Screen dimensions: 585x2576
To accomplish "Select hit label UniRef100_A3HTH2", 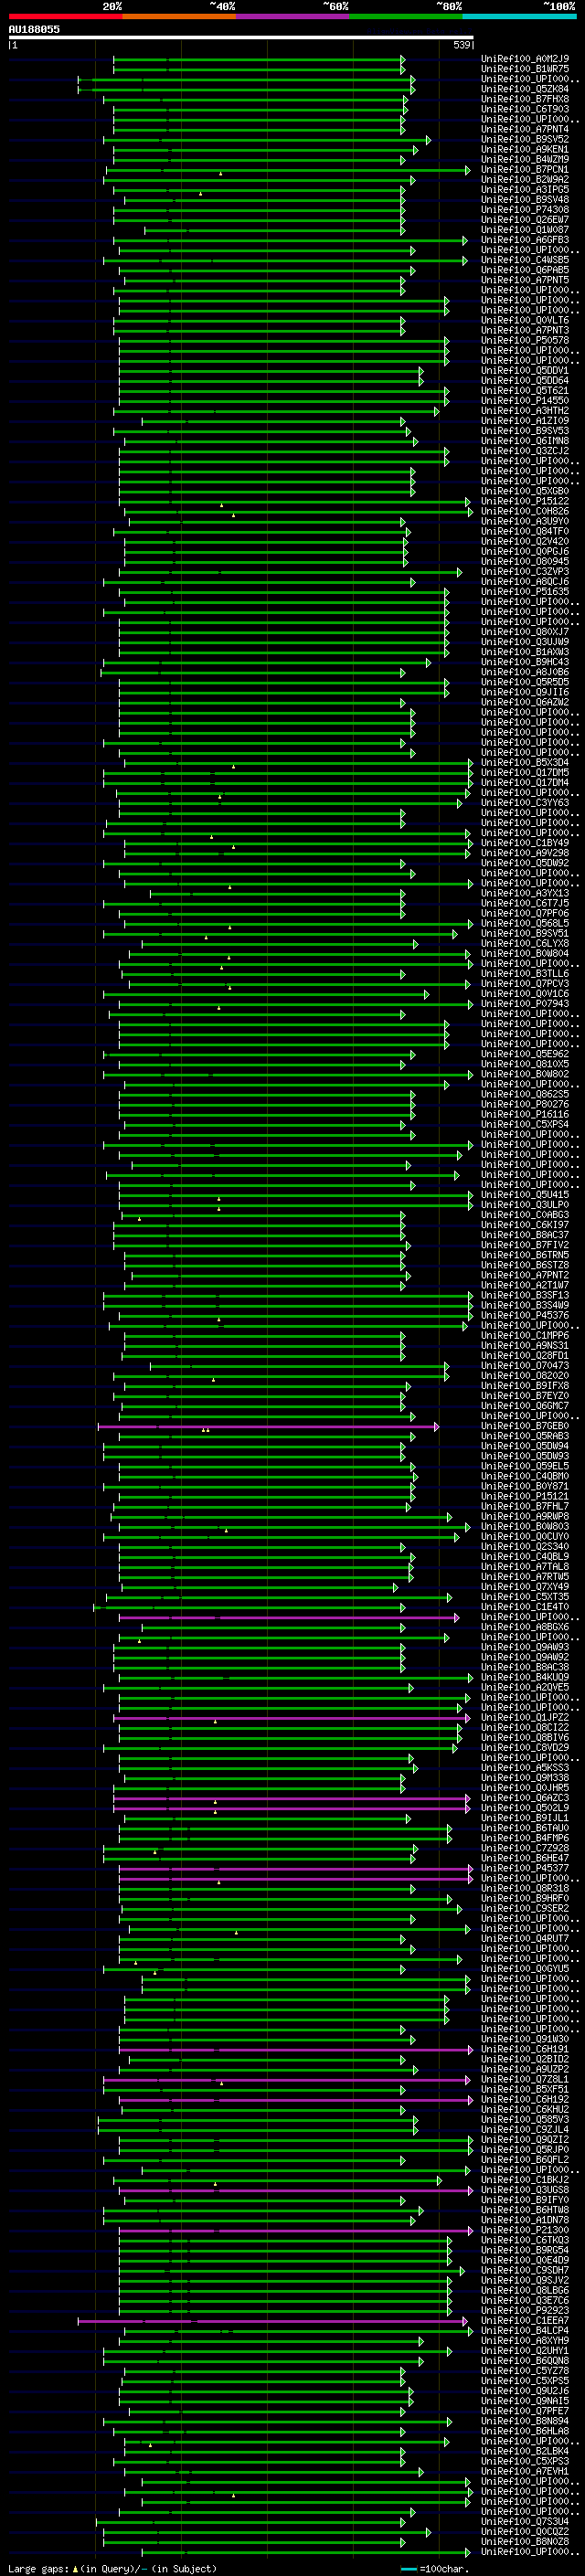I will click(525, 411).
